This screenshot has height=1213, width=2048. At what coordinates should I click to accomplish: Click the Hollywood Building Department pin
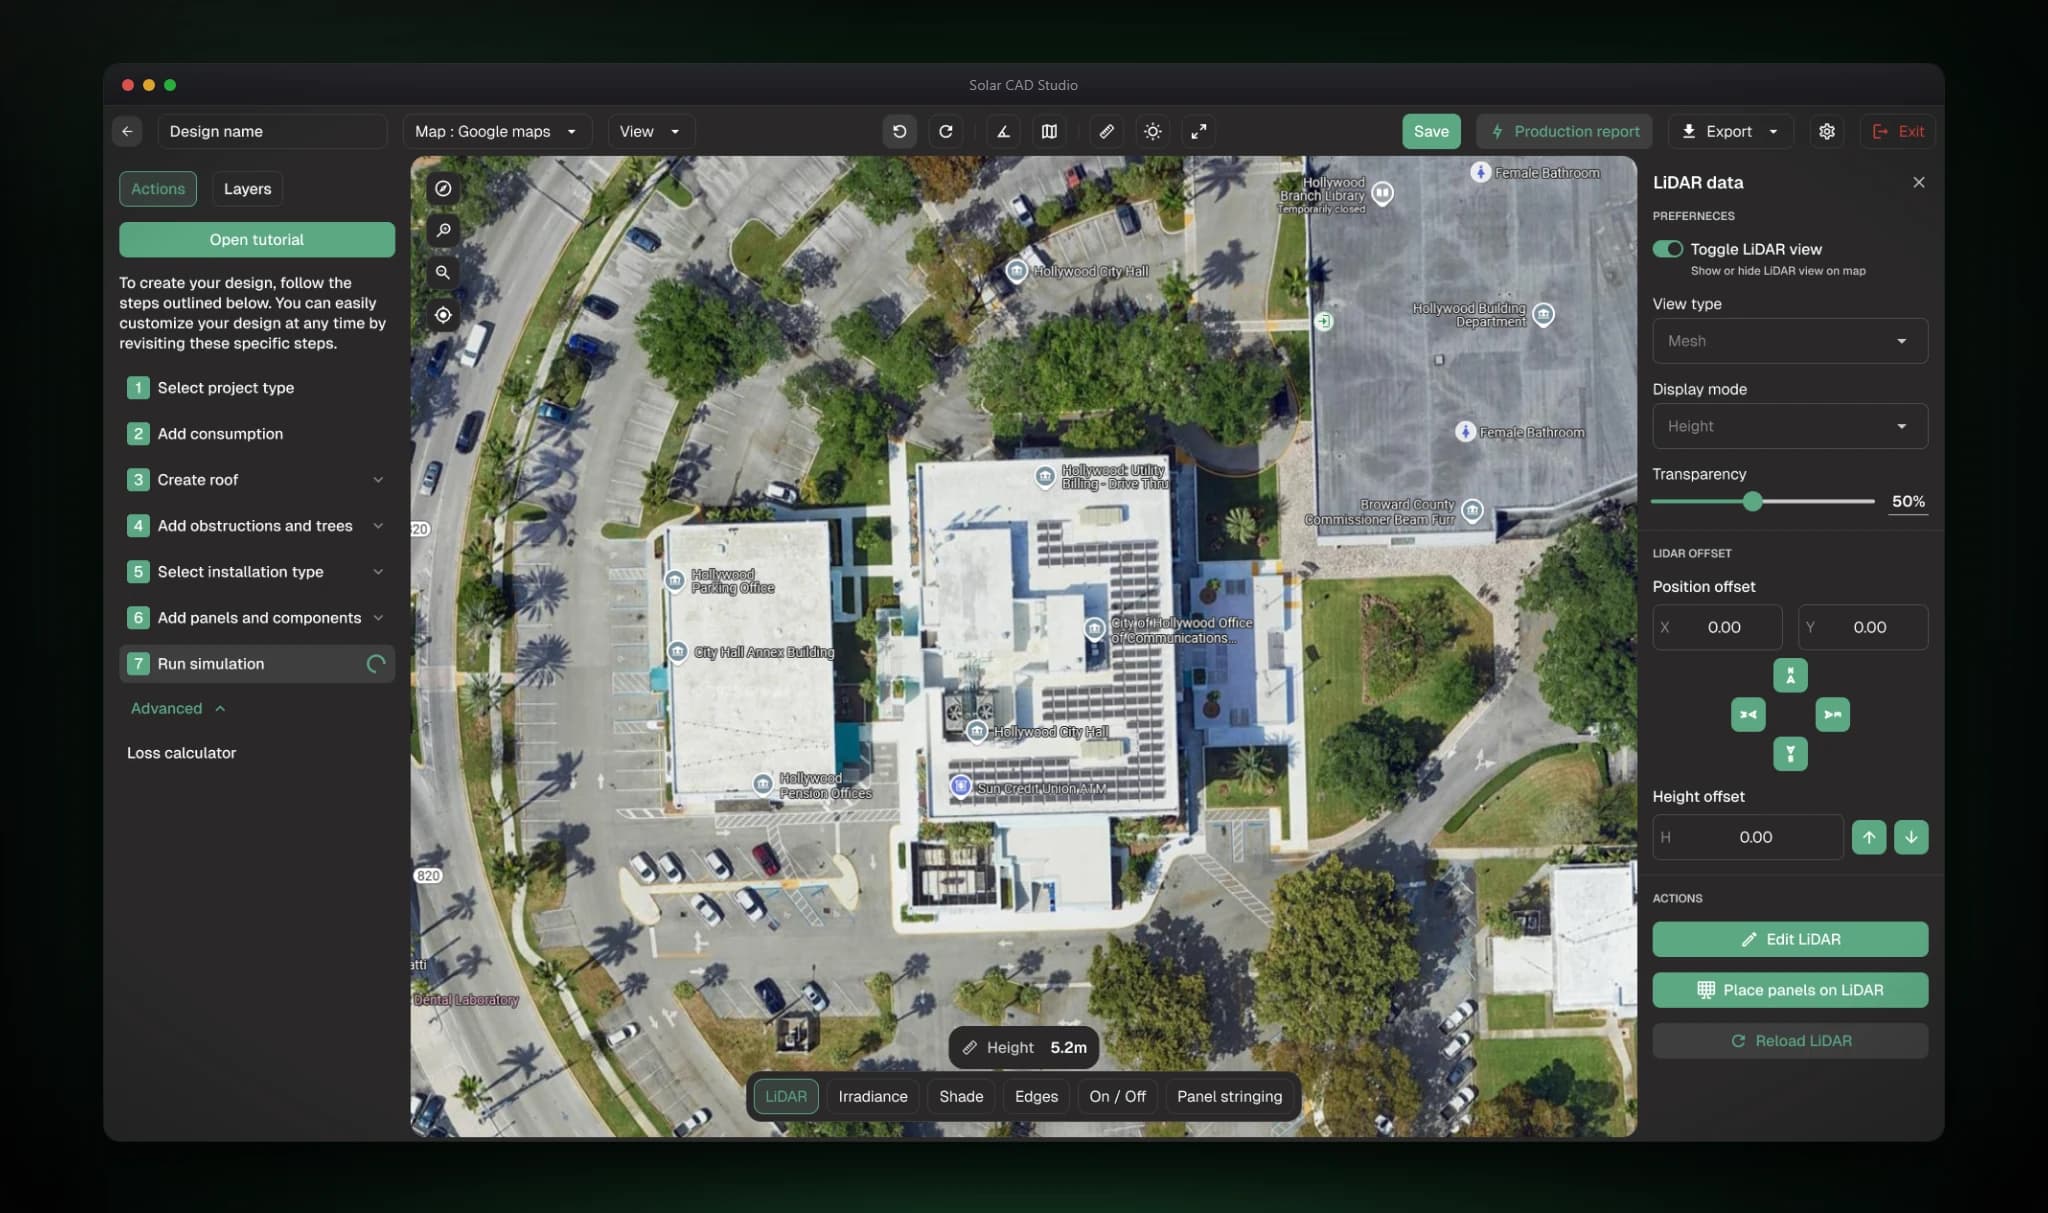pyautogui.click(x=1544, y=315)
